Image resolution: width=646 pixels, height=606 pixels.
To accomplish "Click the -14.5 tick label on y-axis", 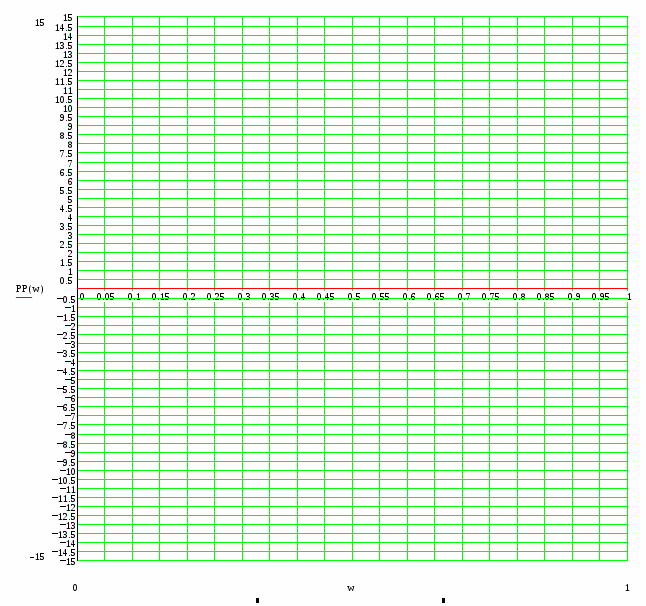I will tap(63, 552).
